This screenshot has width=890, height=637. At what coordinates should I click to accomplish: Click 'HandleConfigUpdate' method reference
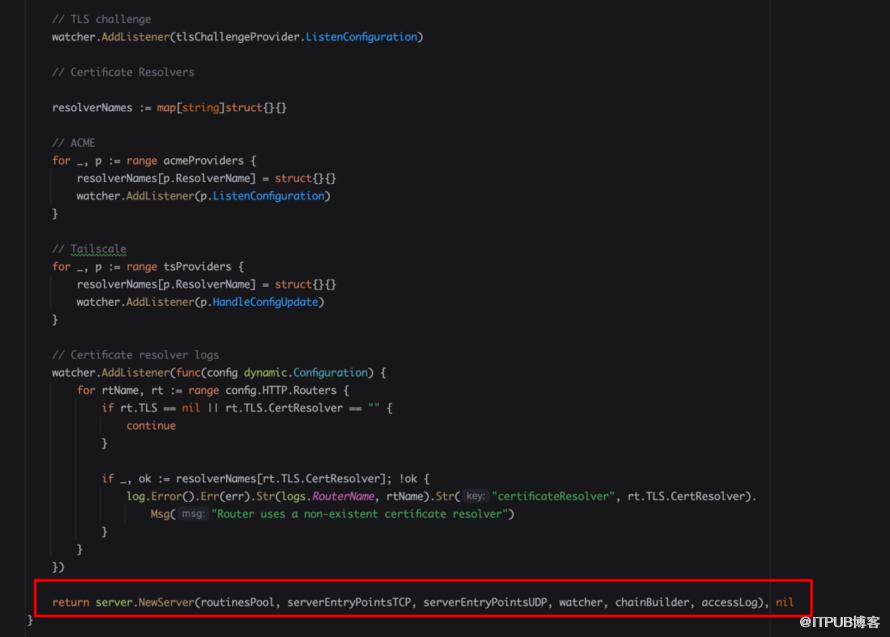coord(265,302)
